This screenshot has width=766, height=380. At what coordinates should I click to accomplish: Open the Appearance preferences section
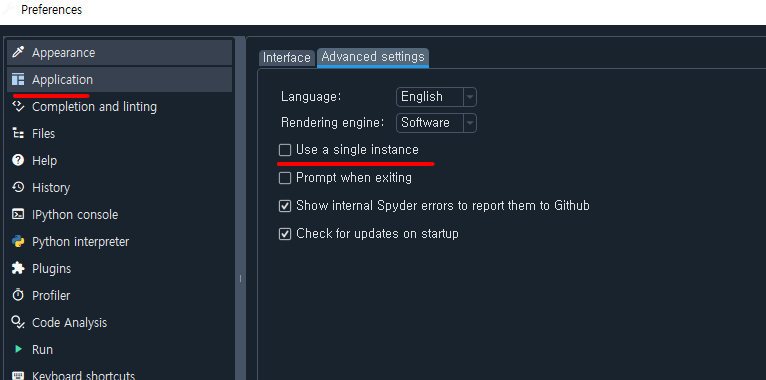click(119, 52)
